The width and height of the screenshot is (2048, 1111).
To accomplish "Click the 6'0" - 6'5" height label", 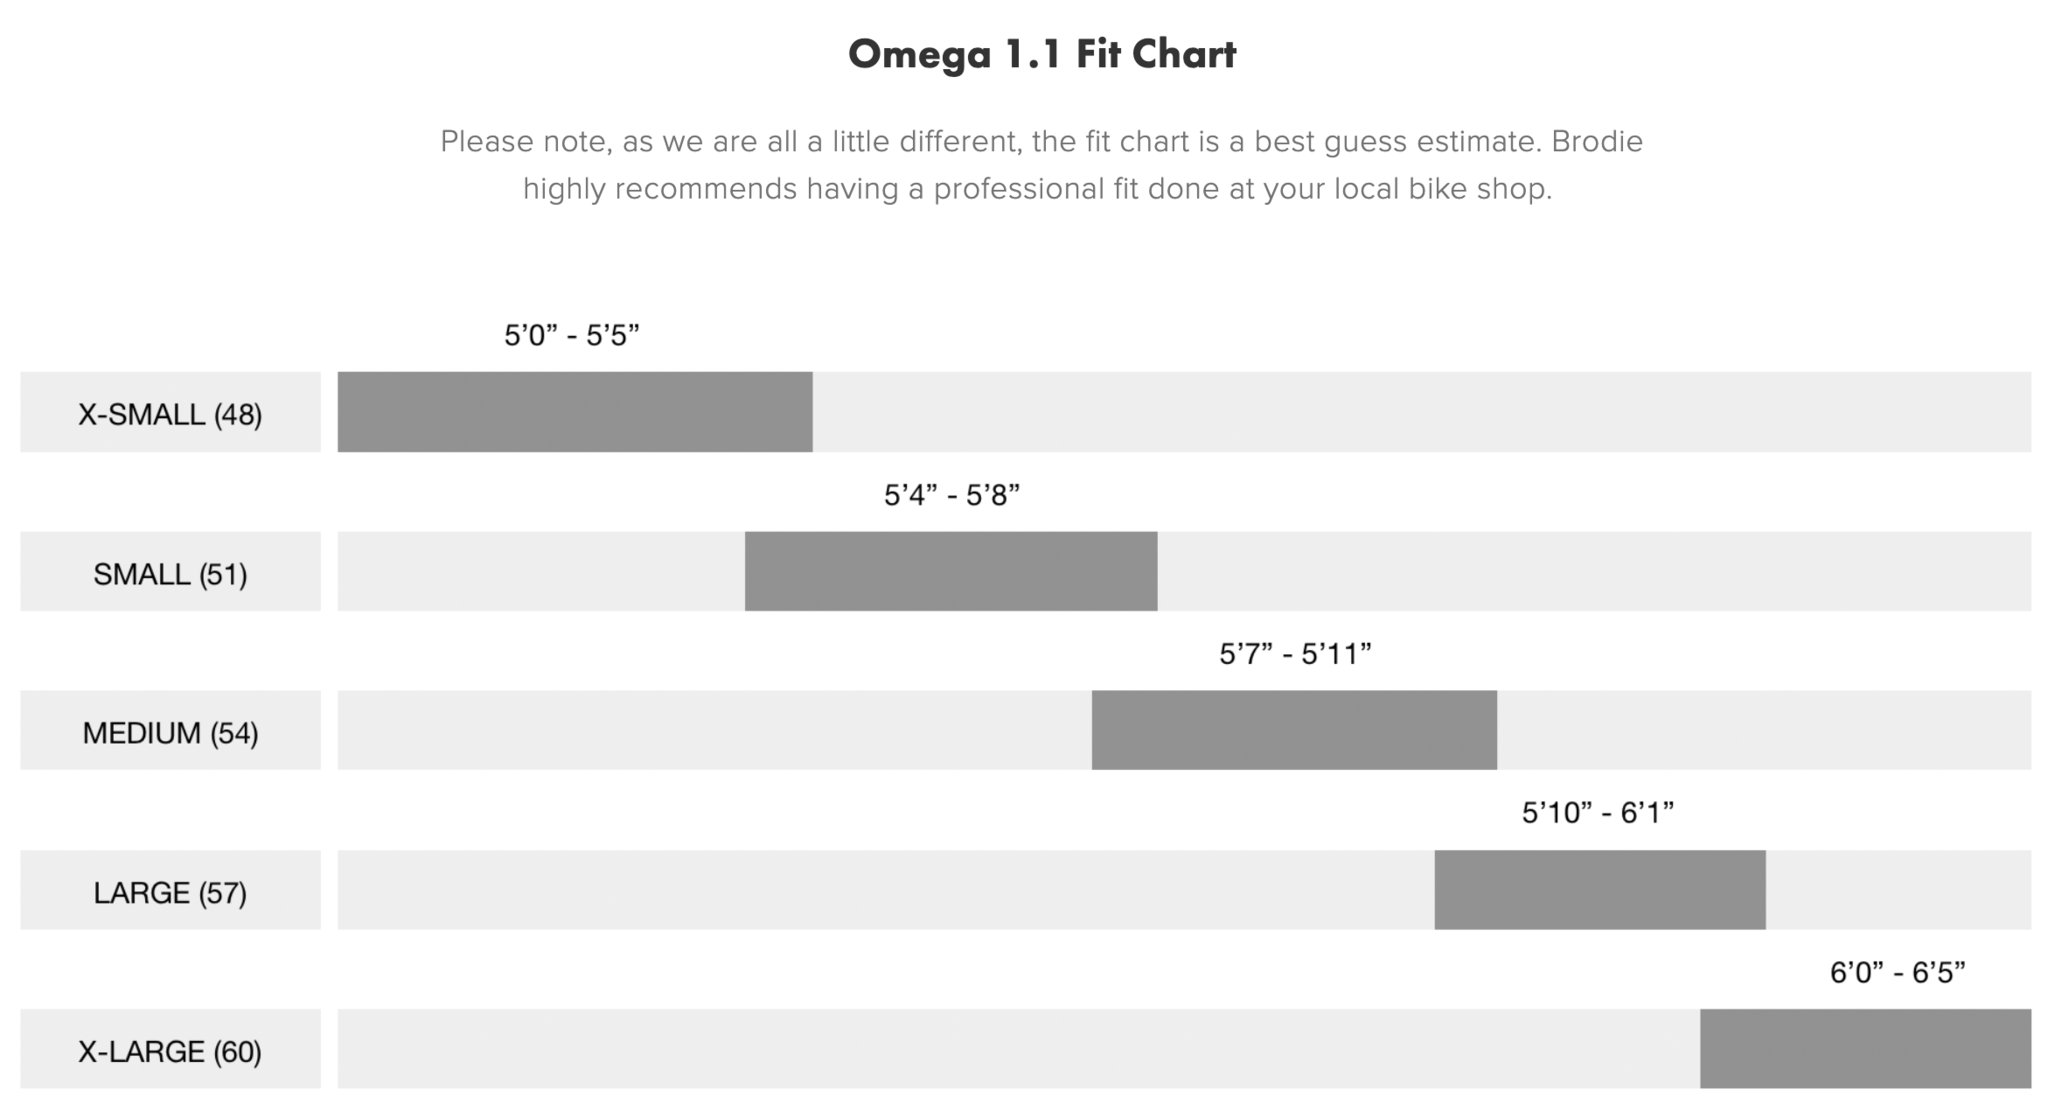I will pos(1898,972).
